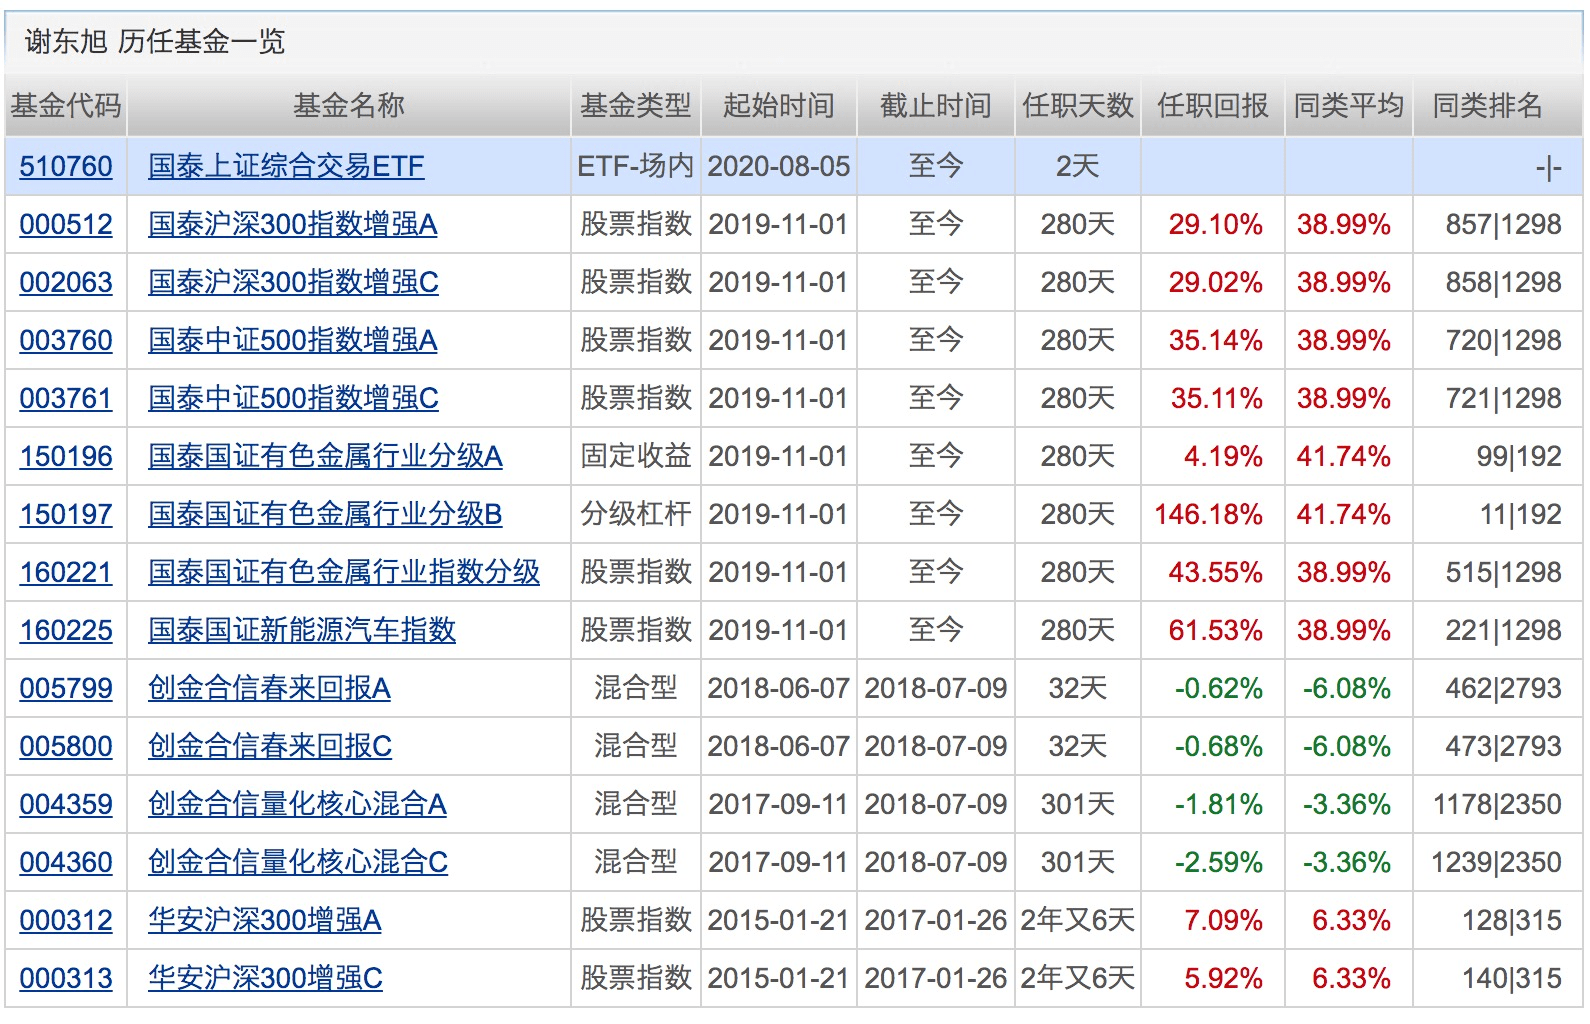Image resolution: width=1590 pixels, height=1024 pixels.
Task: Open fund code link 005799
Action: coord(66,688)
